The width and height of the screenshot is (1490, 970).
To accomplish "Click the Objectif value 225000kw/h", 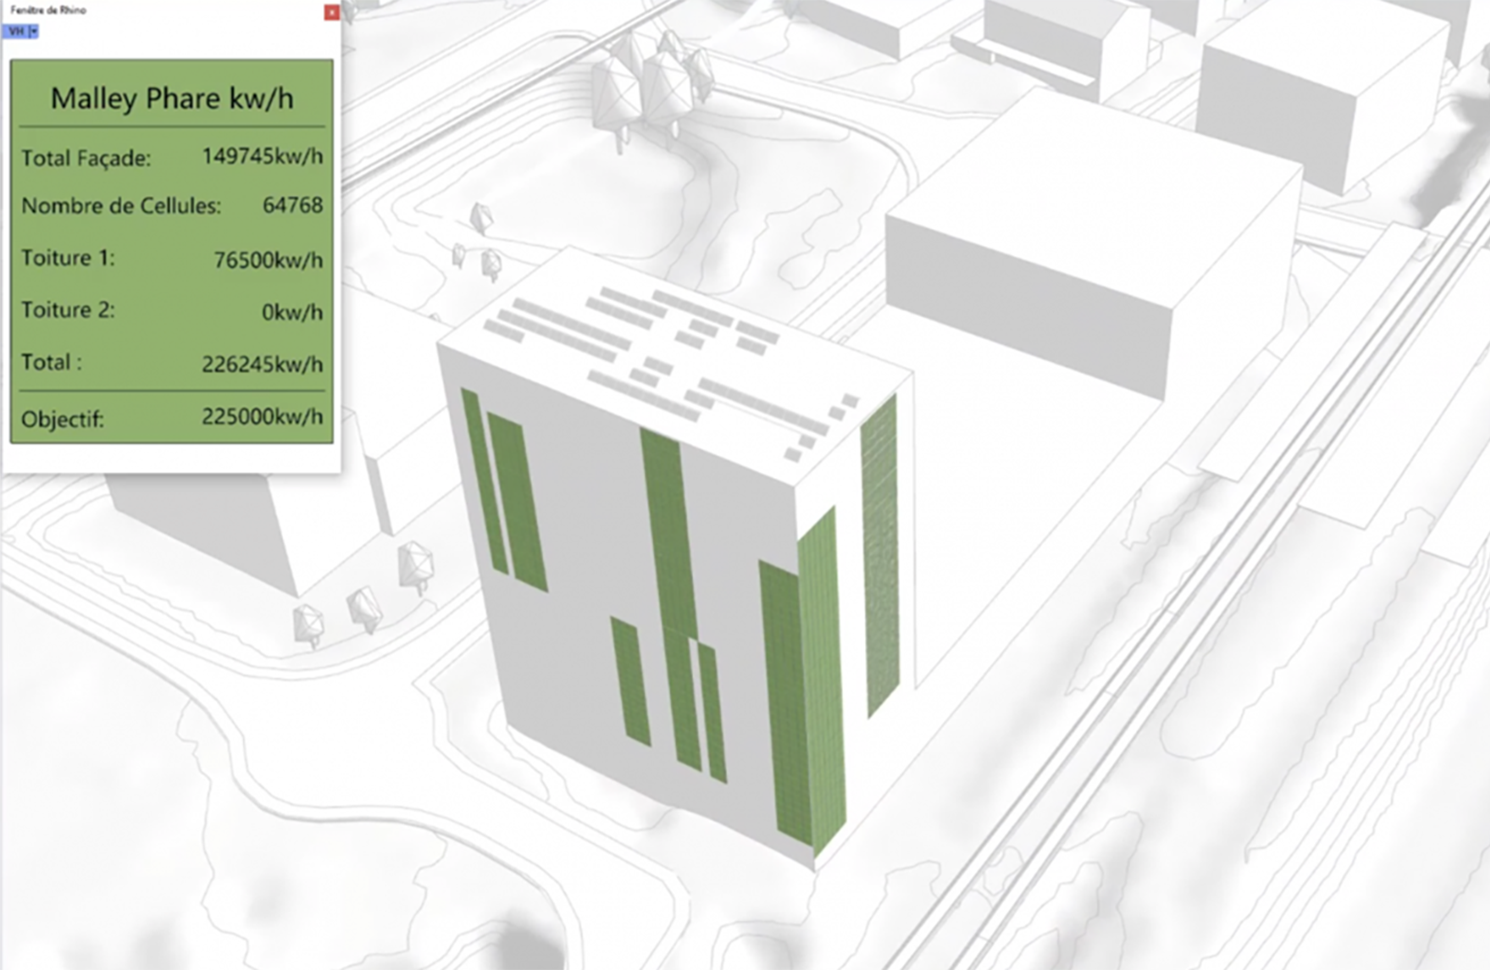I will tap(262, 417).
